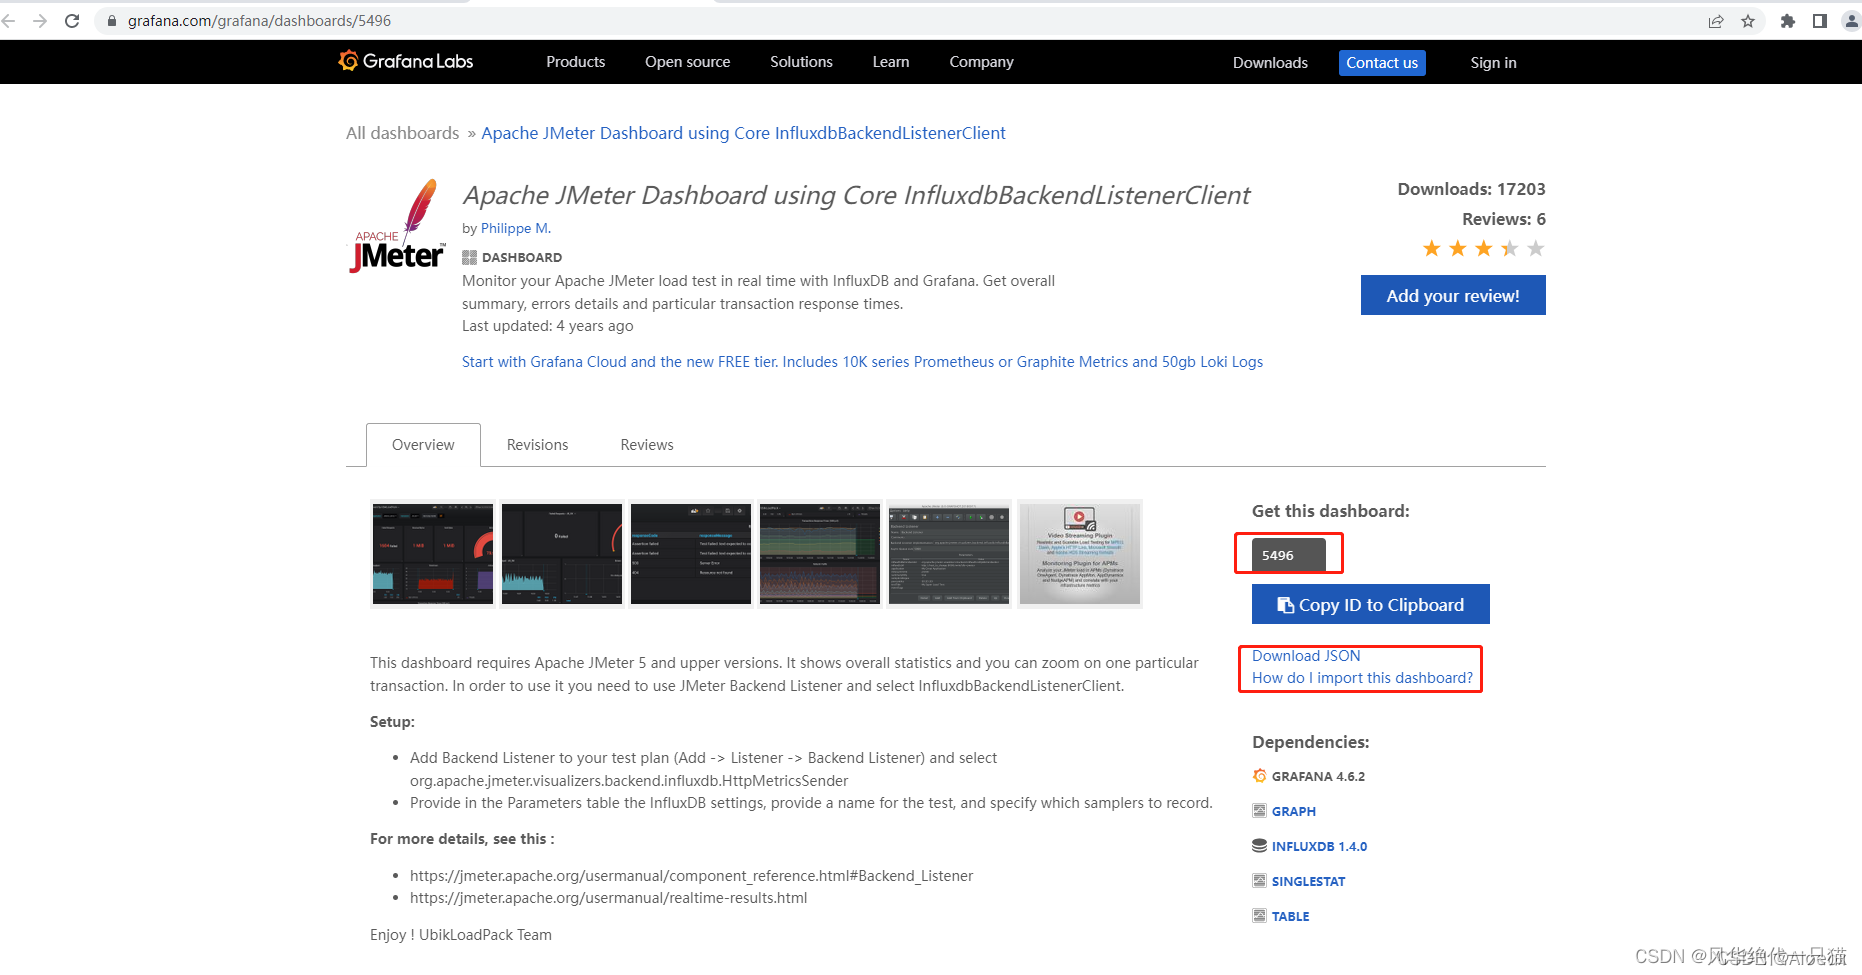Bookmark this page with the star icon
Screen dimensions: 1862x975
[x=1748, y=21]
